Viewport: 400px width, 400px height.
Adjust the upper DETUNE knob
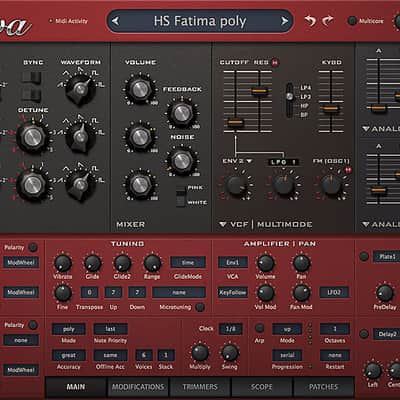click(32, 137)
